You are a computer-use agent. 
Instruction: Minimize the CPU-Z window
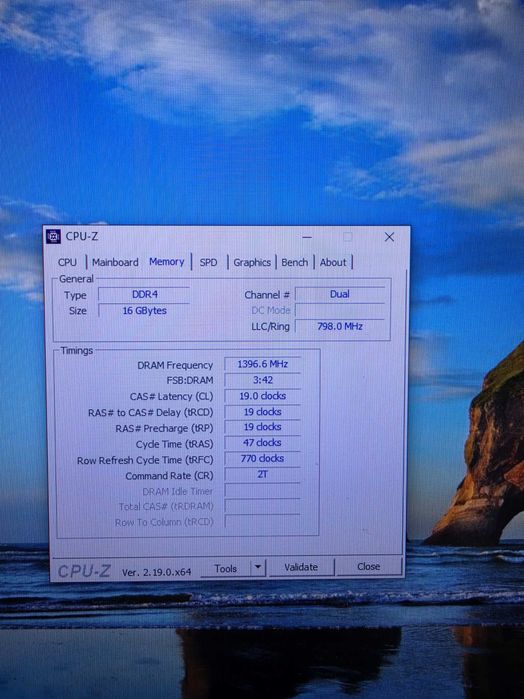point(307,237)
